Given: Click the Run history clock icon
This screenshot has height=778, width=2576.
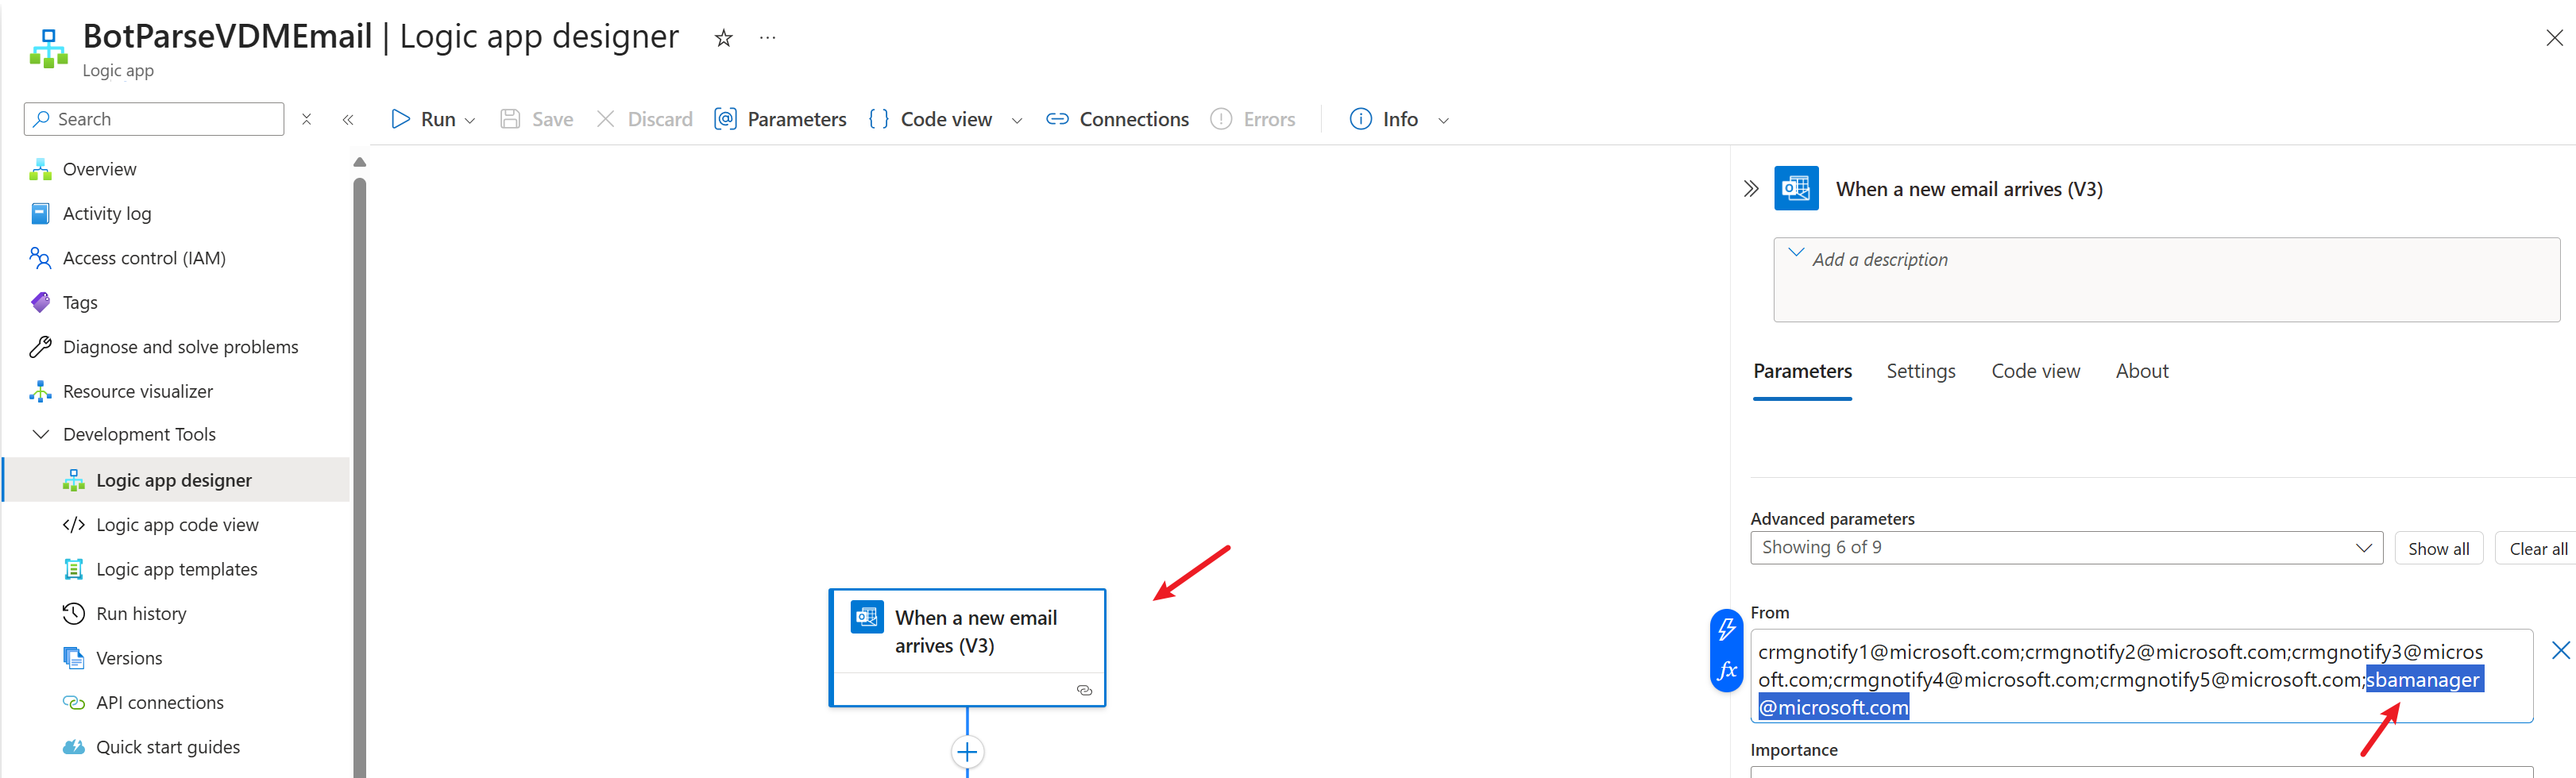Looking at the screenshot, I should [x=73, y=613].
